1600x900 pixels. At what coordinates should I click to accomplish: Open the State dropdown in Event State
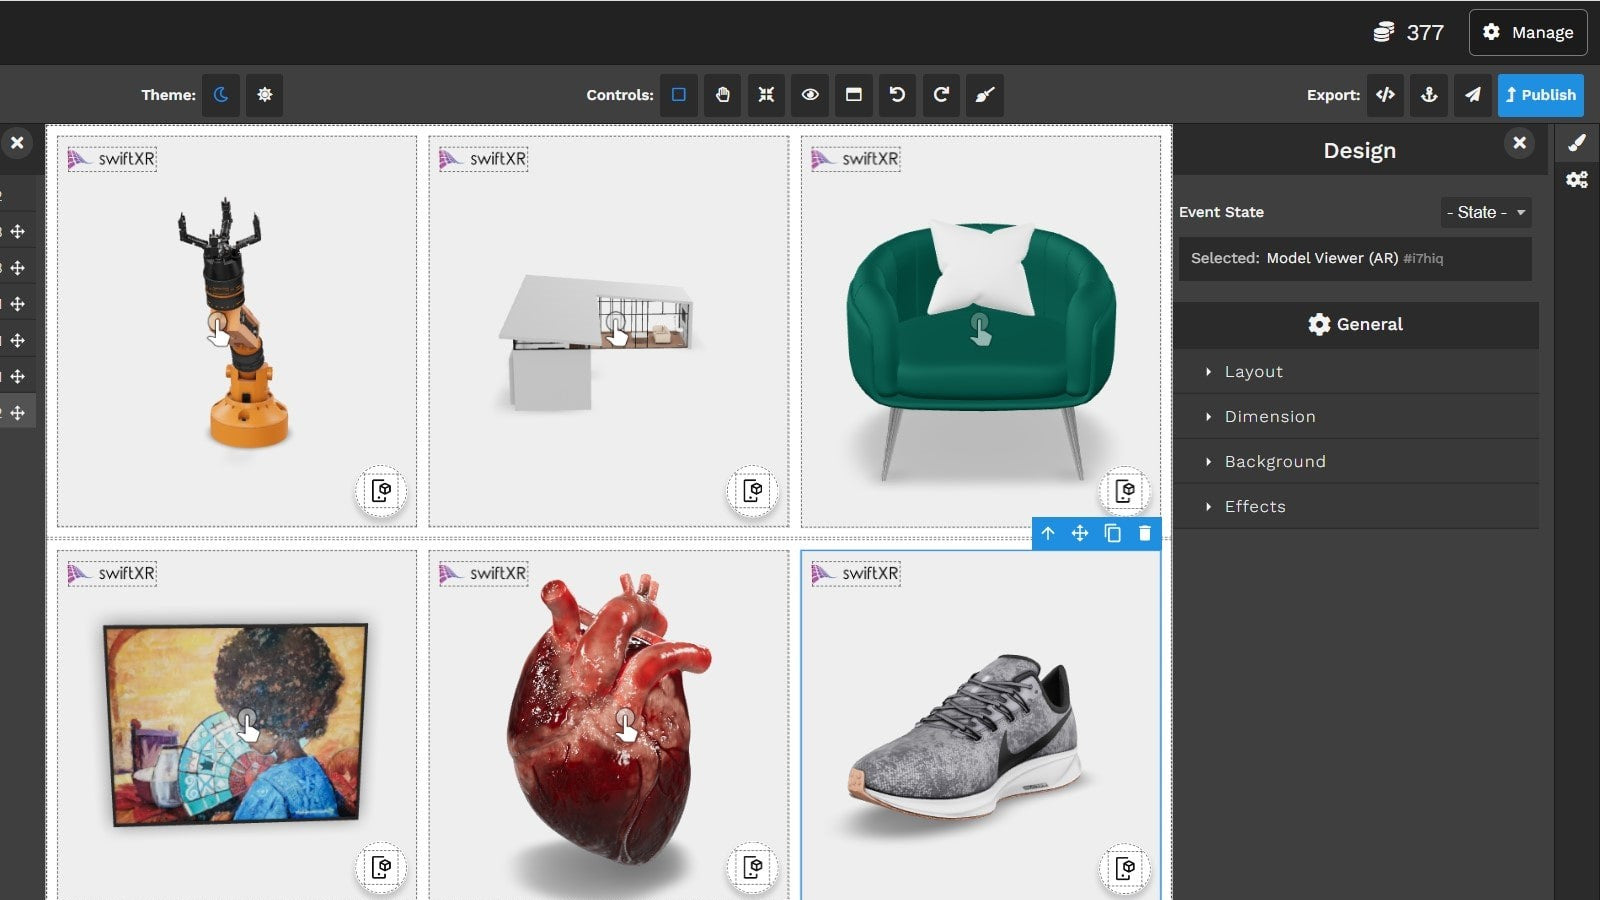point(1485,212)
